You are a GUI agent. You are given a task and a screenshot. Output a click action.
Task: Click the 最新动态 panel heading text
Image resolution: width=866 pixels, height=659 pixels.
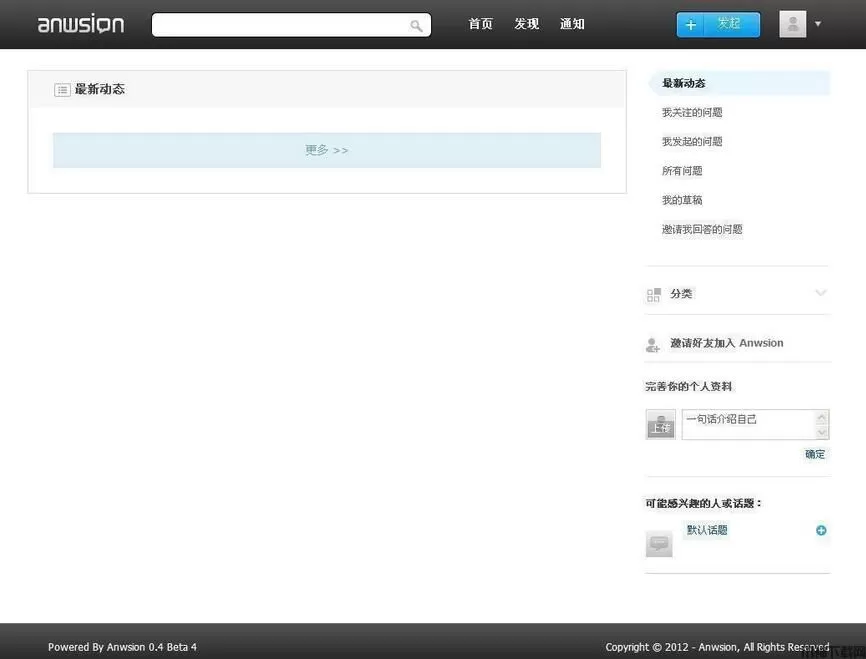pyautogui.click(x=100, y=89)
